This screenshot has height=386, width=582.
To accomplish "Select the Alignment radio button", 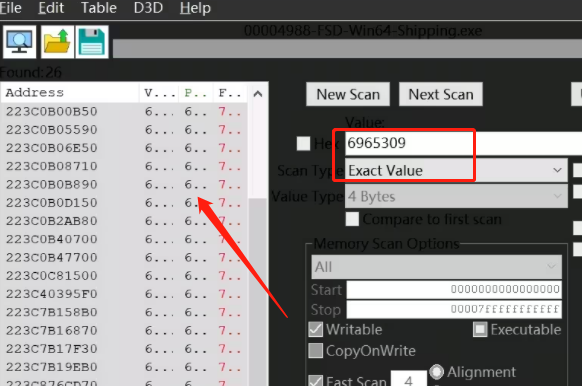I will coord(436,372).
